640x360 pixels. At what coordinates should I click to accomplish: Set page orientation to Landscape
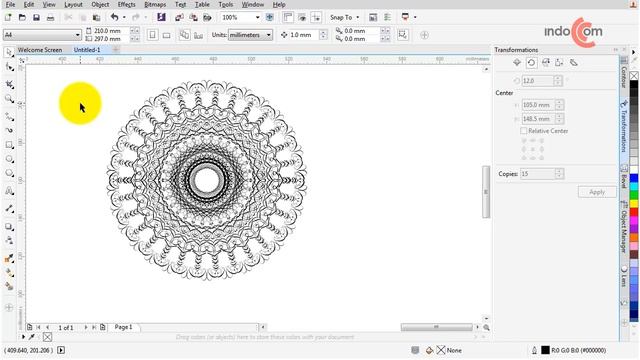coord(166,35)
